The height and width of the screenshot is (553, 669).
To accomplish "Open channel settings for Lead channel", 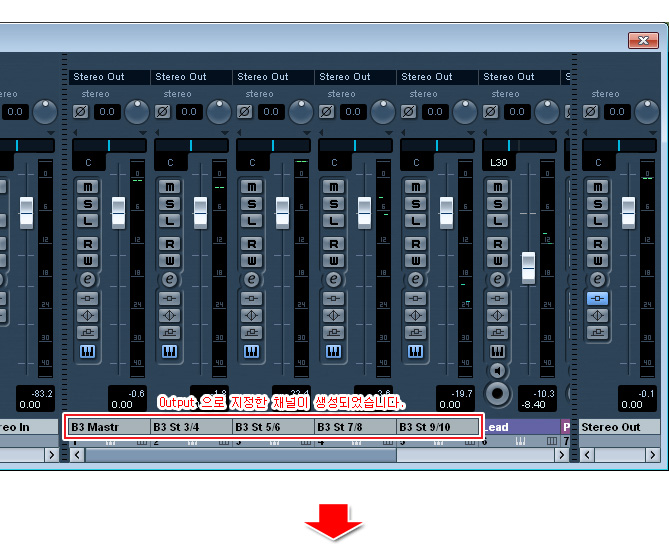I will coord(497,279).
